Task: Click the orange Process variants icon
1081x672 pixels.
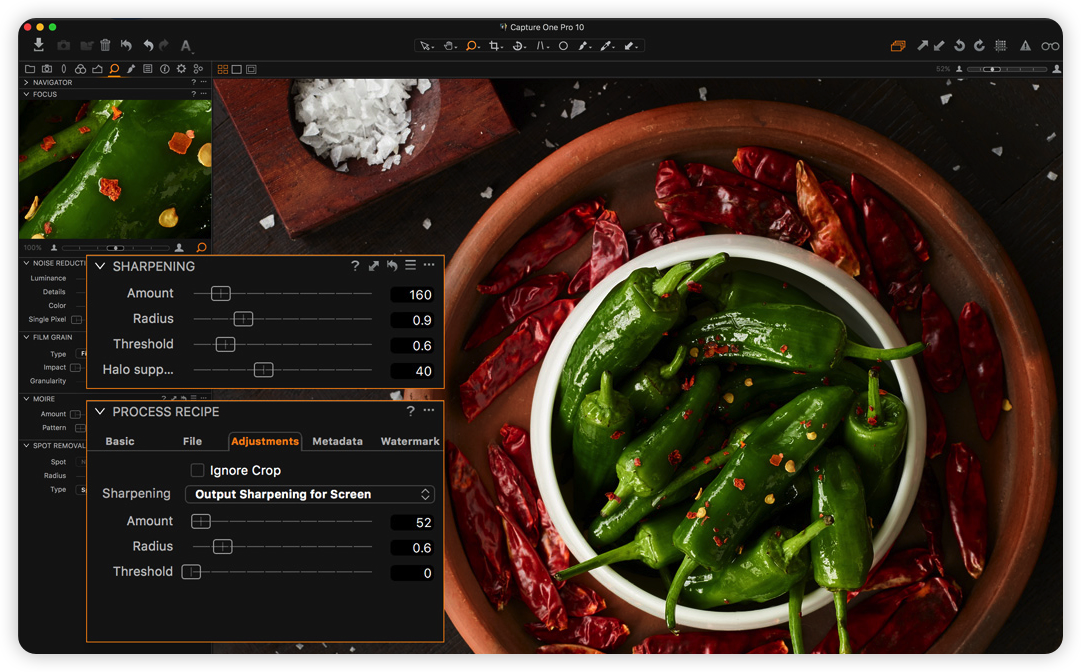Action: 898,46
